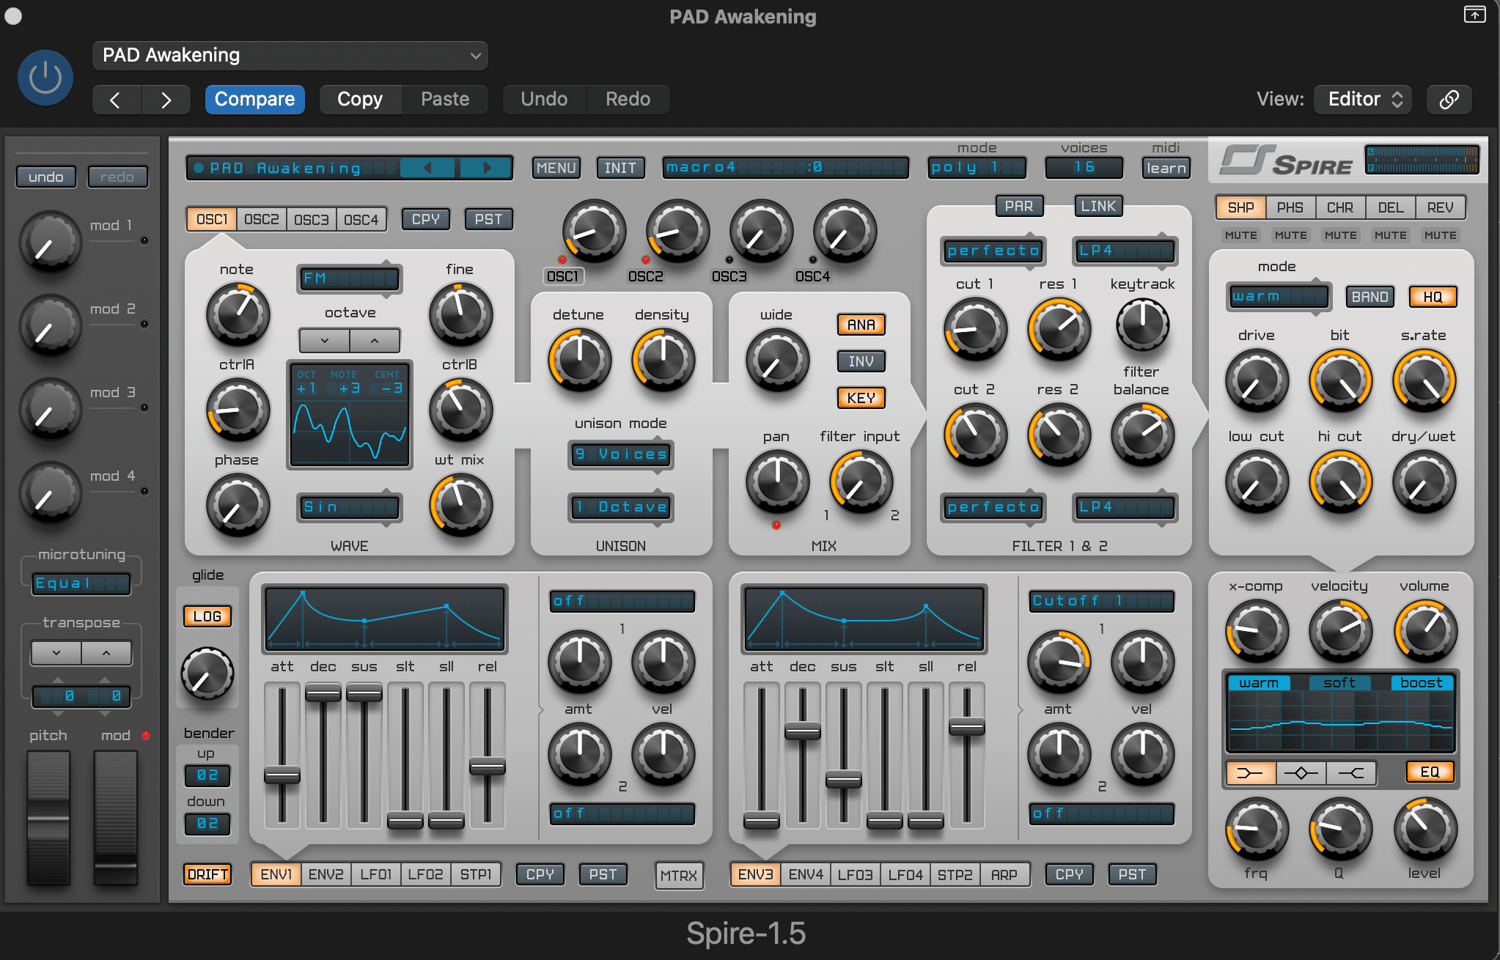
Task: Open the 1 Octave unison selector
Action: click(x=621, y=507)
